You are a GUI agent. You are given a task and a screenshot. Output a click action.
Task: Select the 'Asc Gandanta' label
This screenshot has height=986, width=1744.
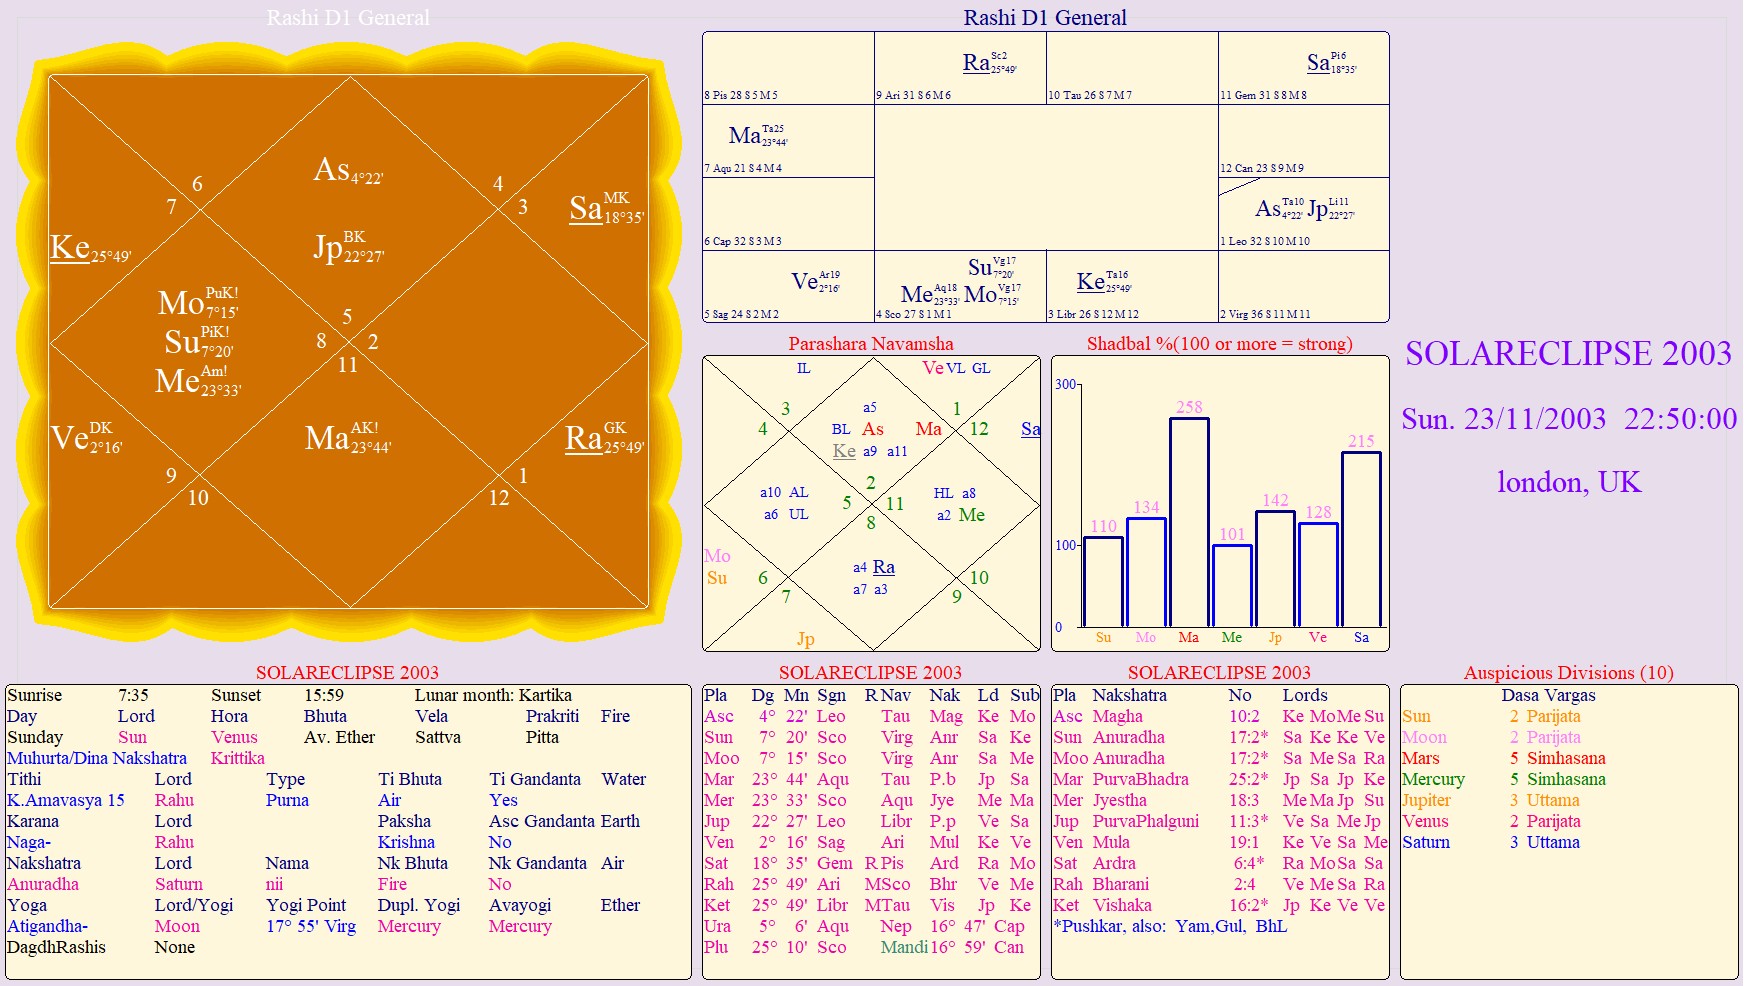click(x=544, y=821)
